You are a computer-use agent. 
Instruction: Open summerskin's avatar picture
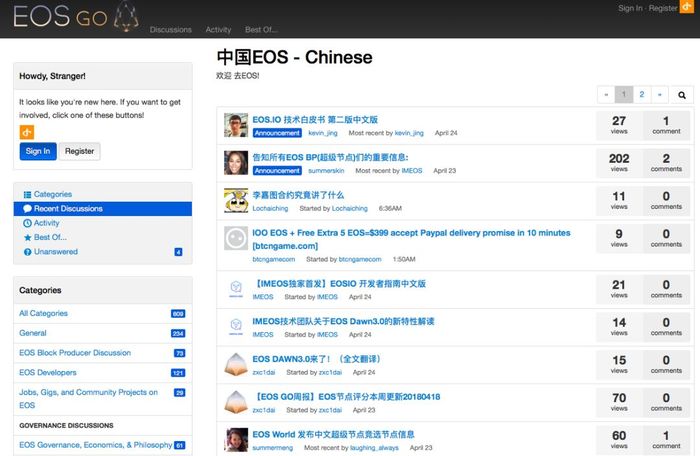[x=236, y=163]
